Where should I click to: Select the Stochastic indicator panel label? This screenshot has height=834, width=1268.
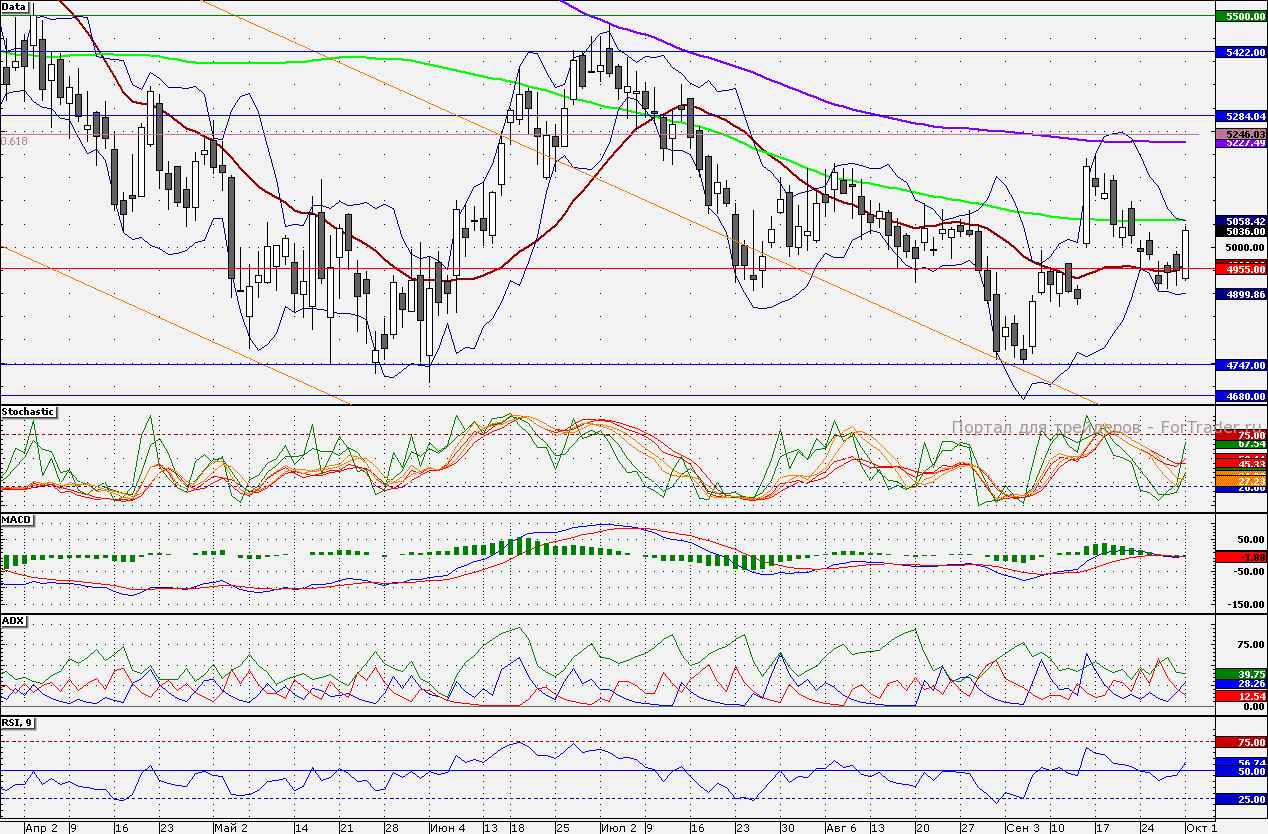(28, 412)
